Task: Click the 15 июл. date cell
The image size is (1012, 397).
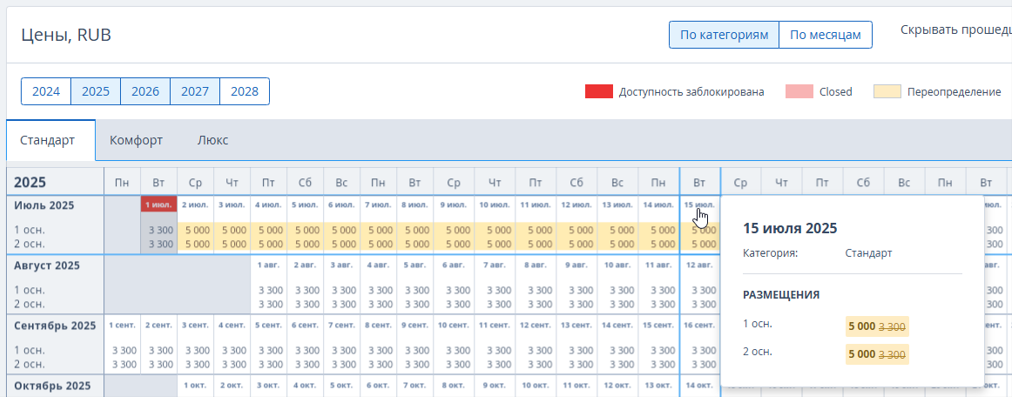Action: click(700, 205)
